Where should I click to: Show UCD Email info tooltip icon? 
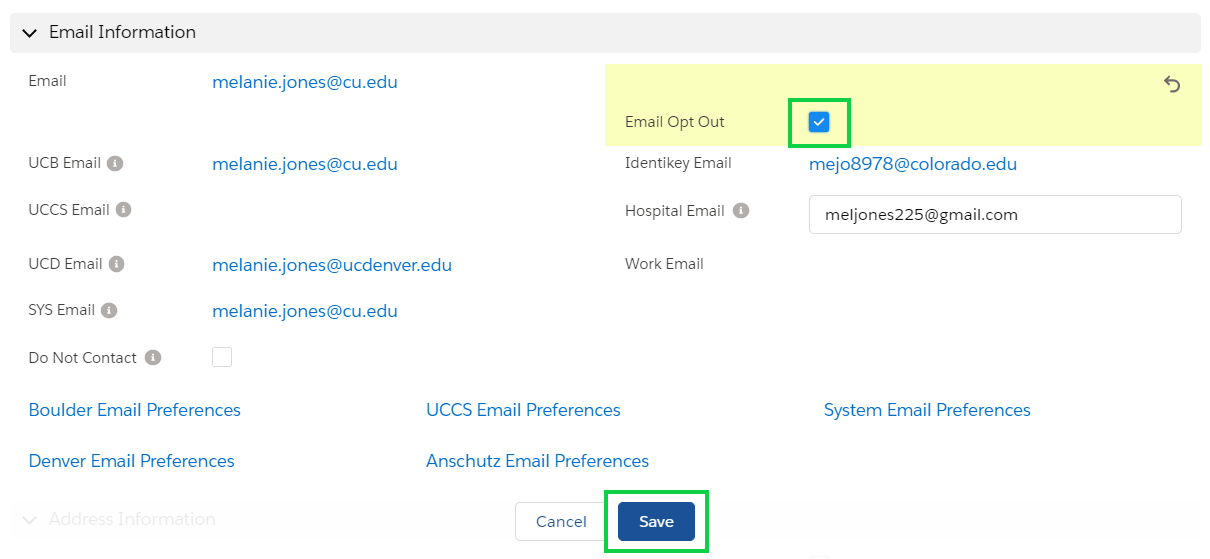[x=116, y=264]
